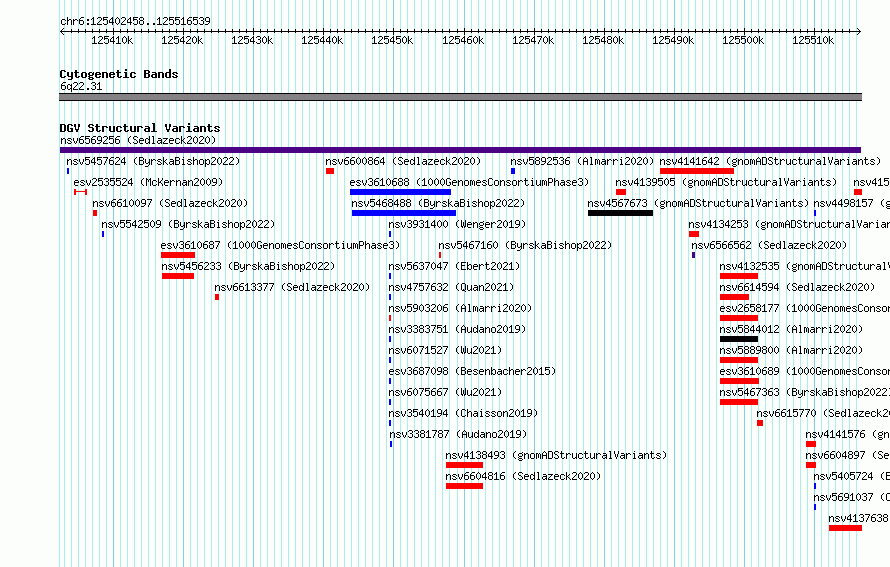The width and height of the screenshot is (890, 567).
Task: Select nsv4567673 gnomADStructuralVariants label
Action: [698, 203]
